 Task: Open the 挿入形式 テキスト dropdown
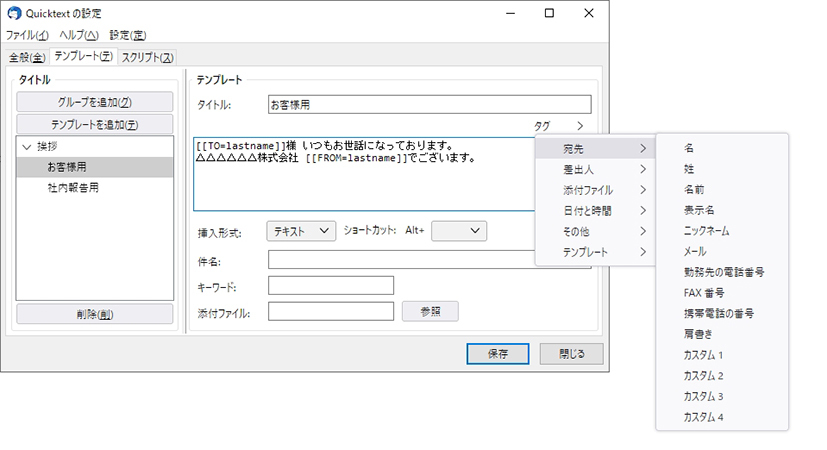301,231
